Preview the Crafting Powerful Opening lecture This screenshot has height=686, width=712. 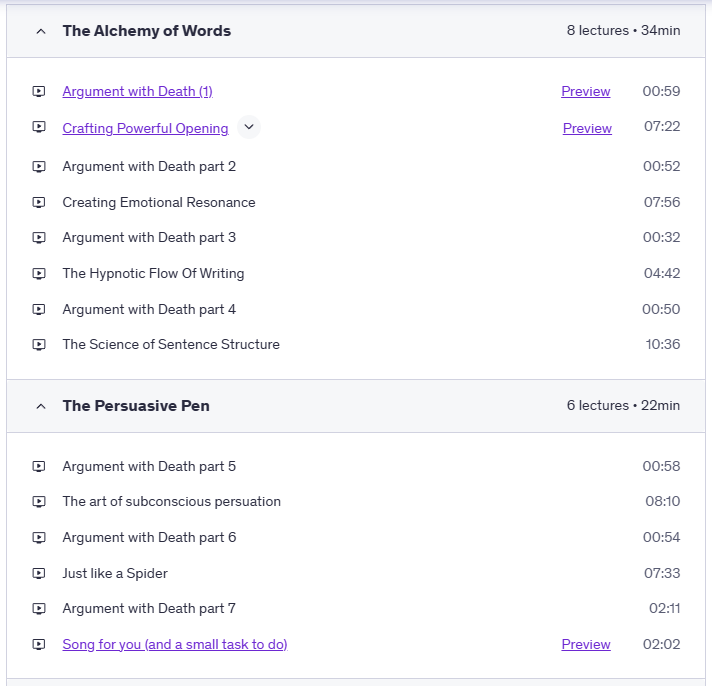pyautogui.click(x=587, y=128)
